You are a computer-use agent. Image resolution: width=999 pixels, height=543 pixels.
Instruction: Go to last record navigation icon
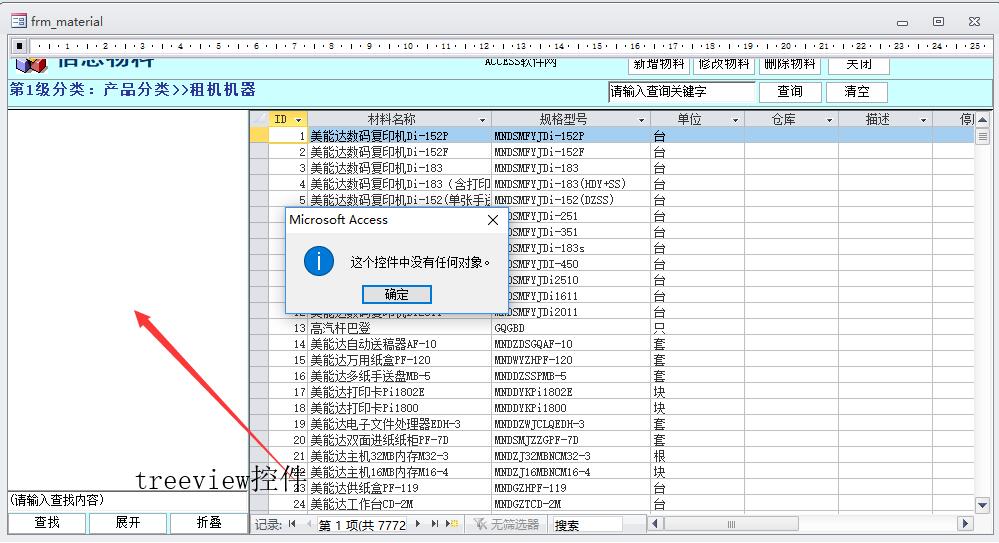[x=435, y=524]
